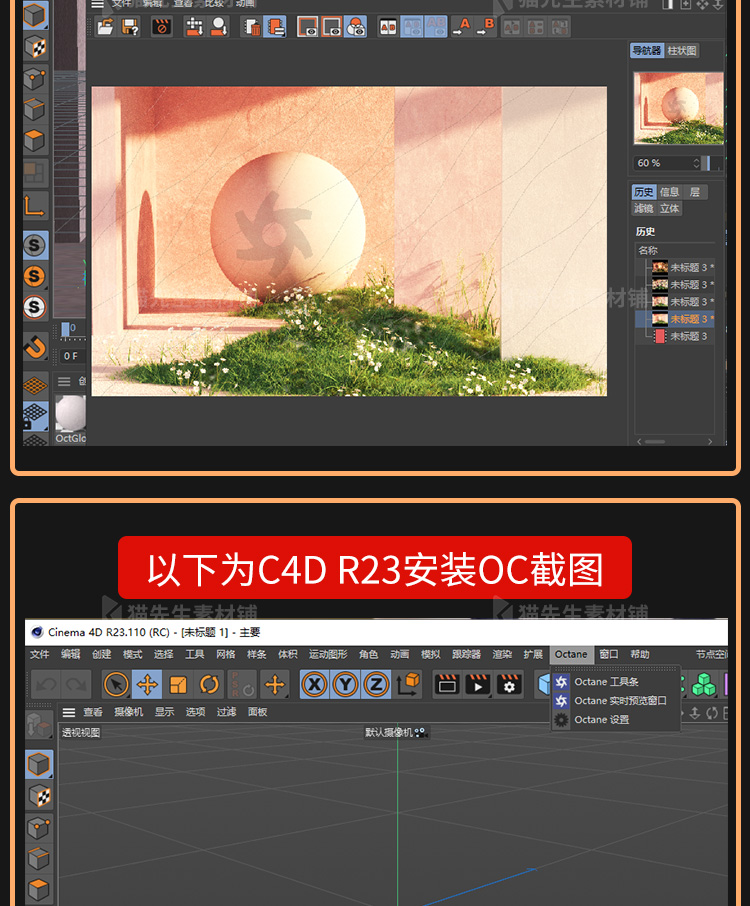Select the Scale tool in R23 toolbar
This screenshot has width=750, height=906.
(x=178, y=685)
